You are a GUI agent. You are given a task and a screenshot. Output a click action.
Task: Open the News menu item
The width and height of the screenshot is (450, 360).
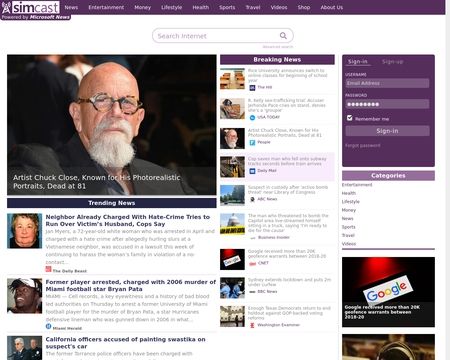tap(71, 7)
